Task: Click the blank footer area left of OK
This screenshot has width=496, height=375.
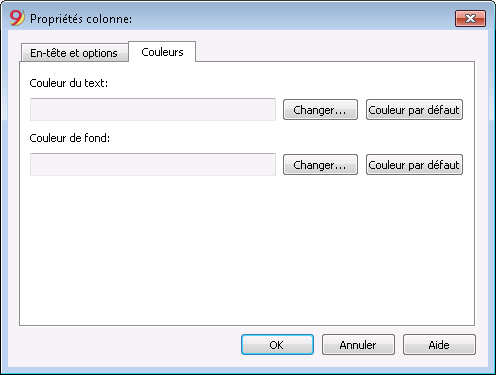Action: (x=125, y=345)
